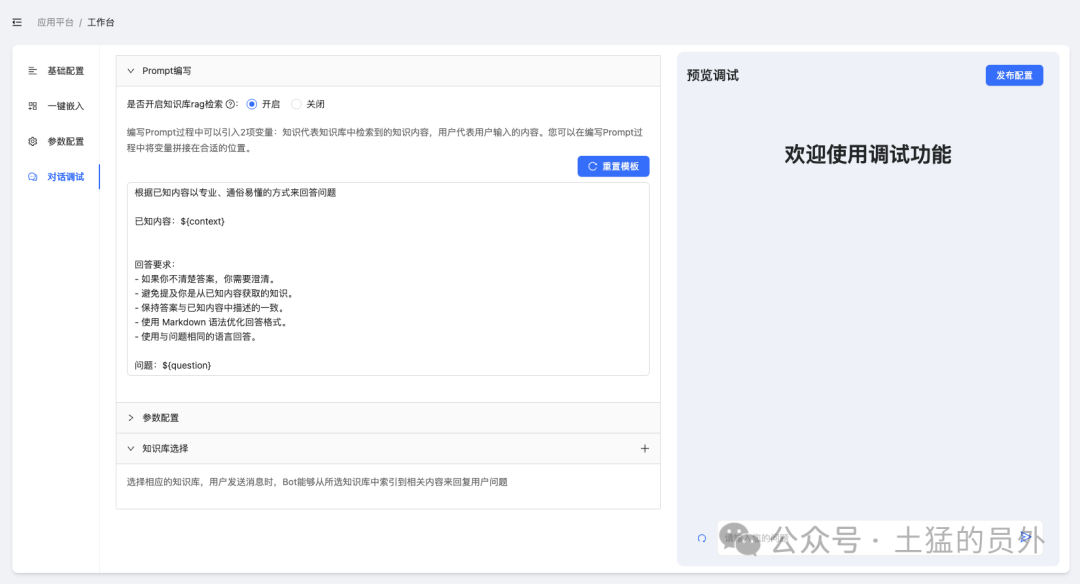1080x584 pixels.
Task: Click the ${context} variable line in the prompt
Action: pos(180,221)
